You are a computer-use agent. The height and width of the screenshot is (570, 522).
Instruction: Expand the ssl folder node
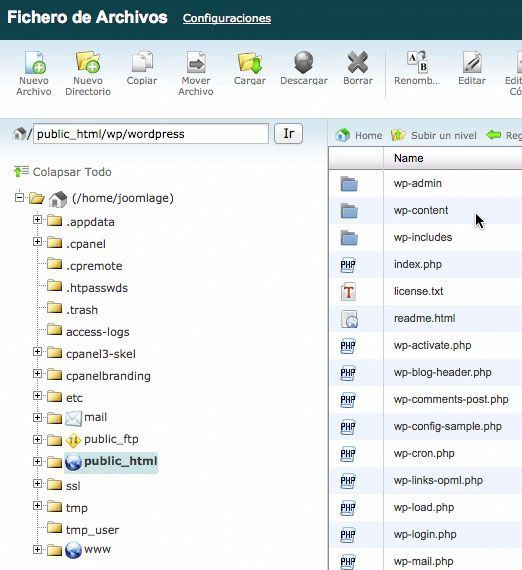37,483
